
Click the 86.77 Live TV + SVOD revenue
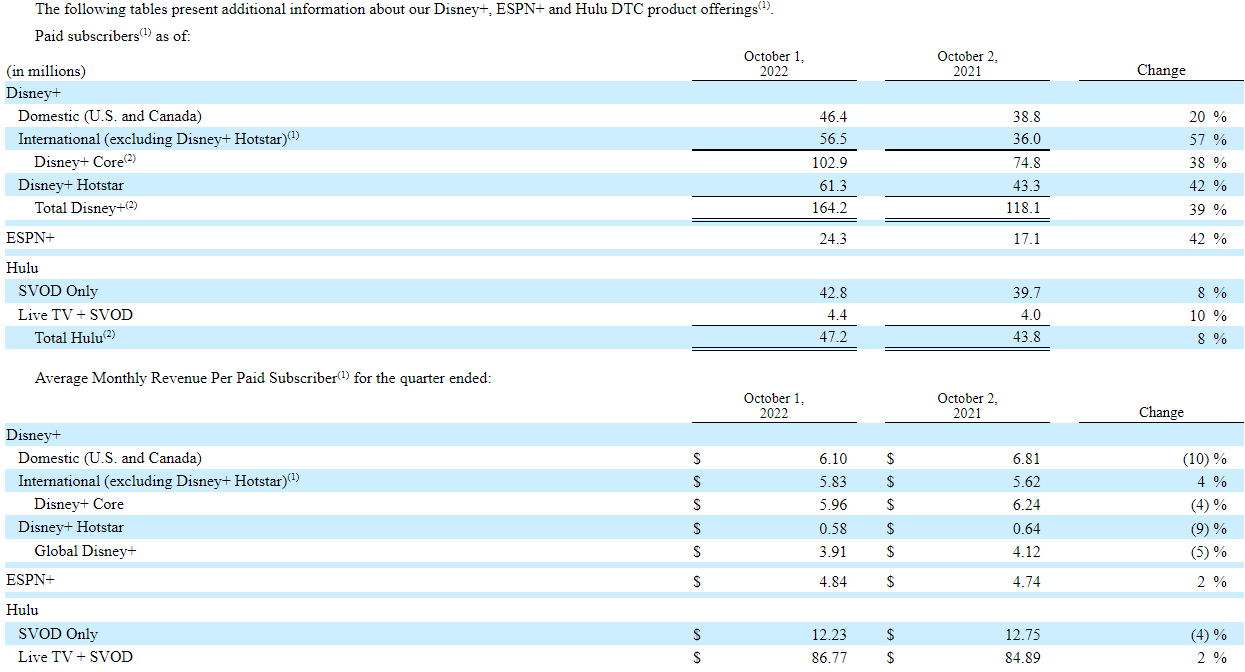830,657
